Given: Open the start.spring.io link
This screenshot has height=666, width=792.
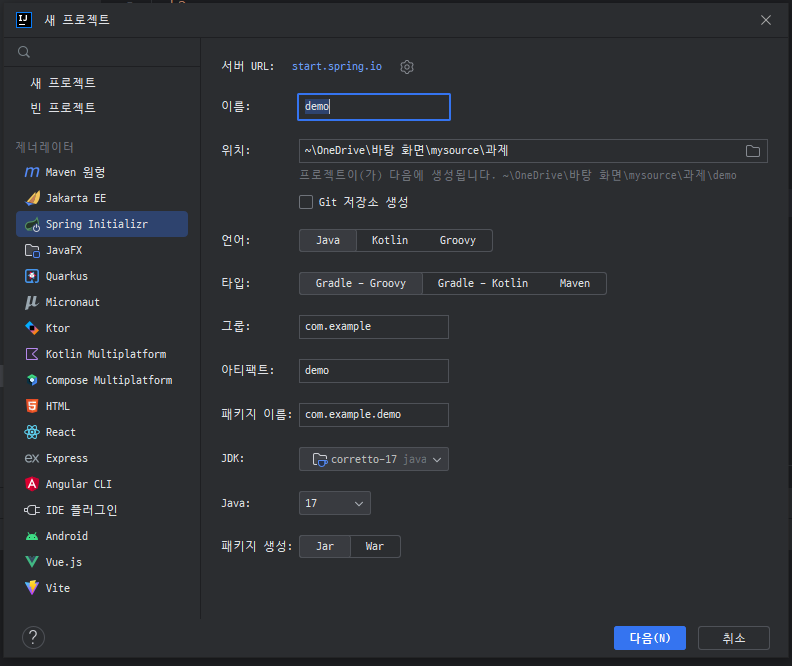Looking at the screenshot, I should pyautogui.click(x=337, y=67).
